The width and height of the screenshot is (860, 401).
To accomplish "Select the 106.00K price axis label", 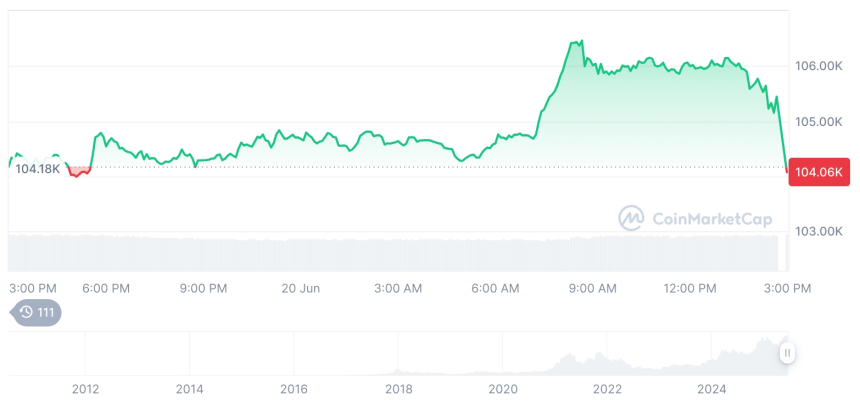I will point(819,66).
